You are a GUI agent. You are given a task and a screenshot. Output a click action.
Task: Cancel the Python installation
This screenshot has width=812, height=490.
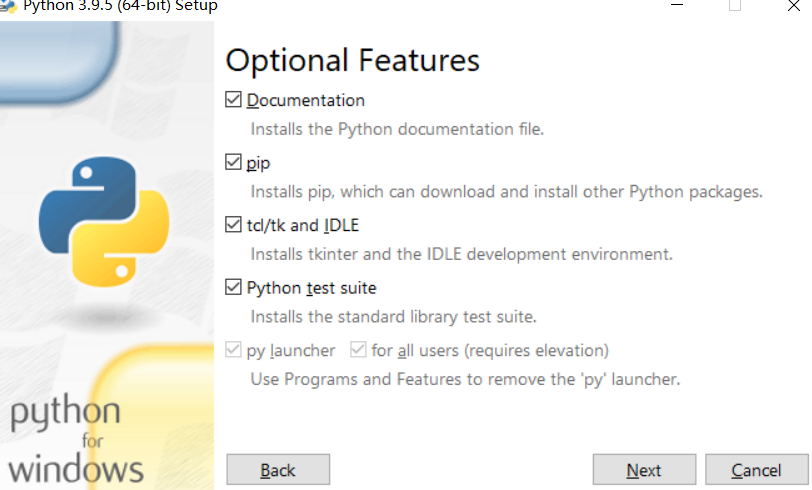[756, 470]
